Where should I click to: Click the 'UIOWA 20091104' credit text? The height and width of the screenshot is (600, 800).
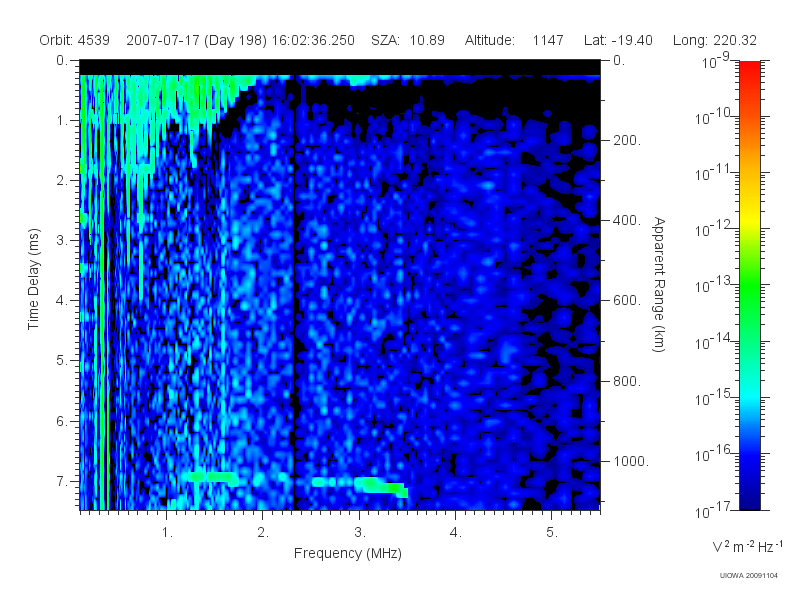pos(749,576)
